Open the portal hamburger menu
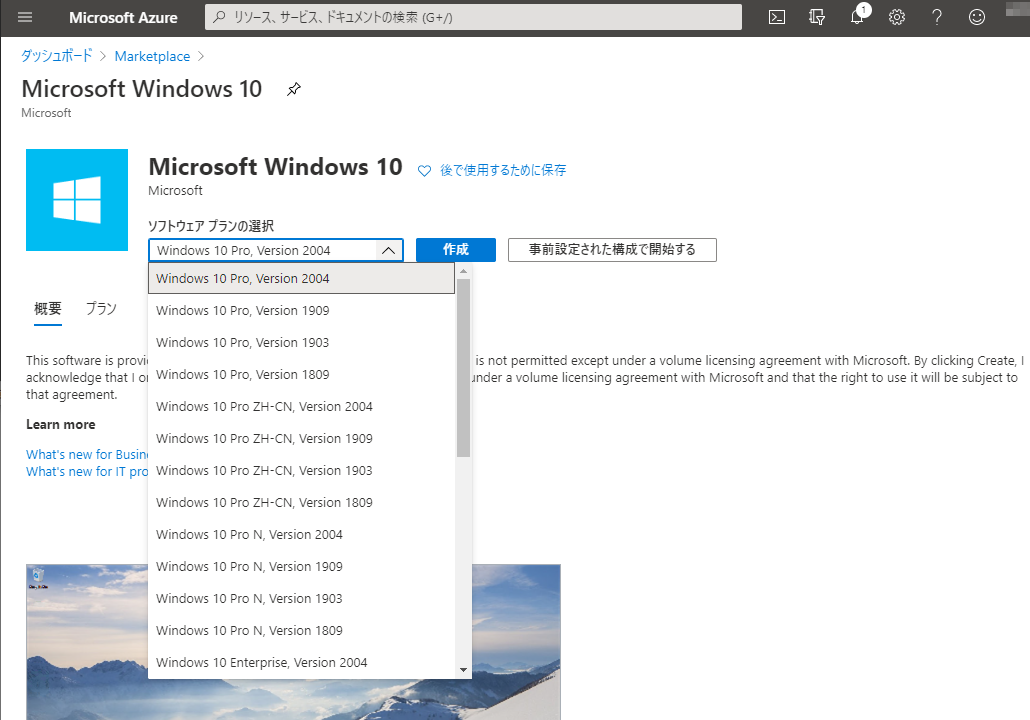 click(x=26, y=17)
